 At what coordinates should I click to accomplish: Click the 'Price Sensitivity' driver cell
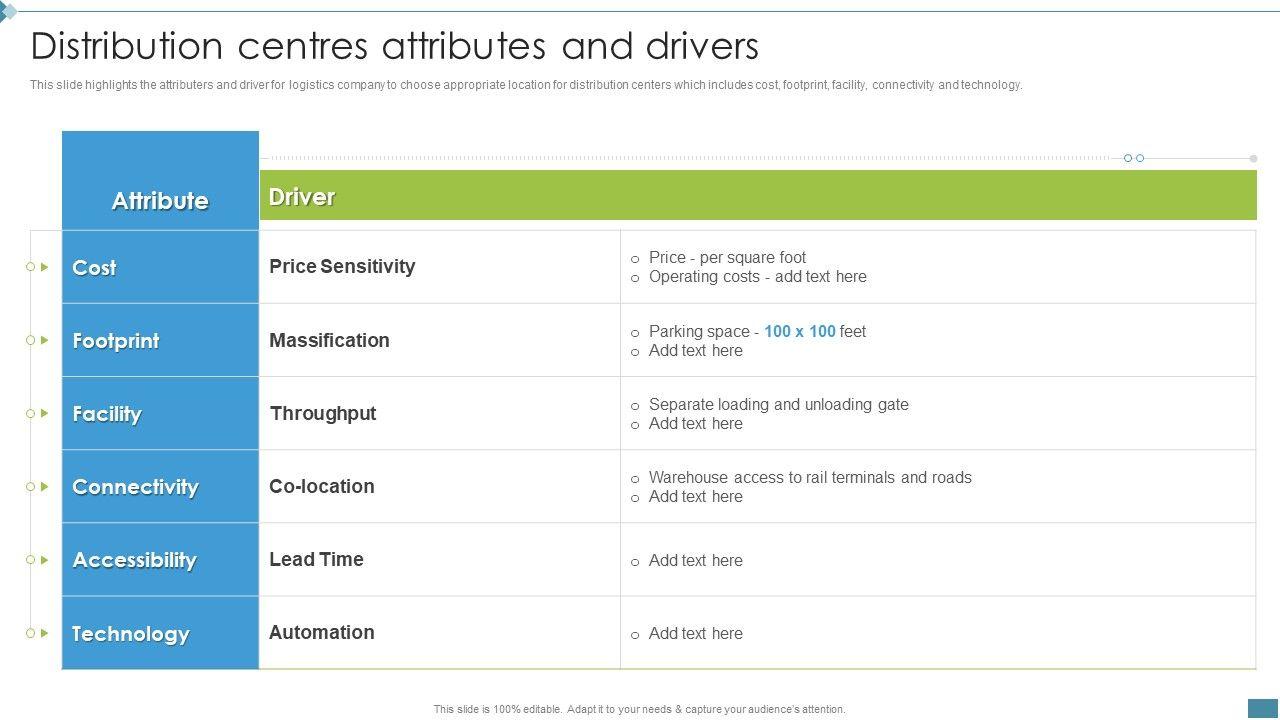342,266
